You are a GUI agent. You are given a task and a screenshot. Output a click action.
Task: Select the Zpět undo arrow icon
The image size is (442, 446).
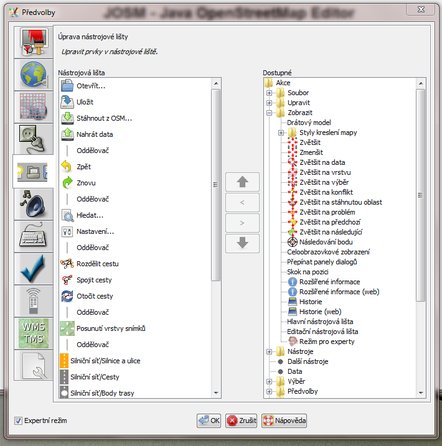coord(67,166)
